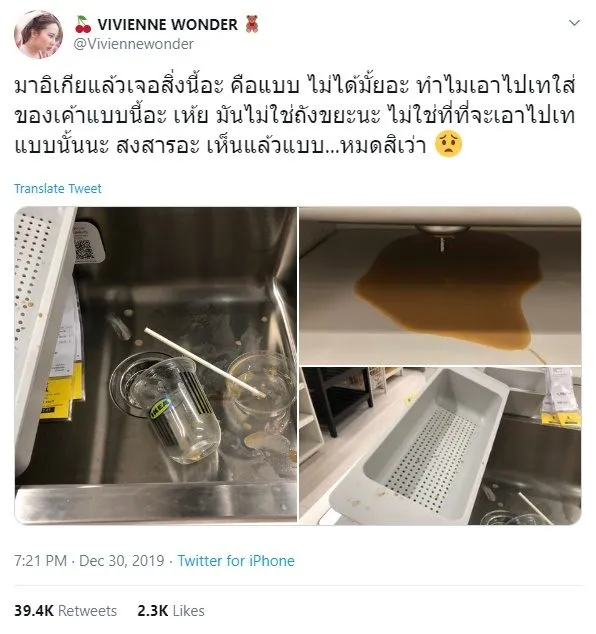Click the IKEA logo on the cup

161,408
